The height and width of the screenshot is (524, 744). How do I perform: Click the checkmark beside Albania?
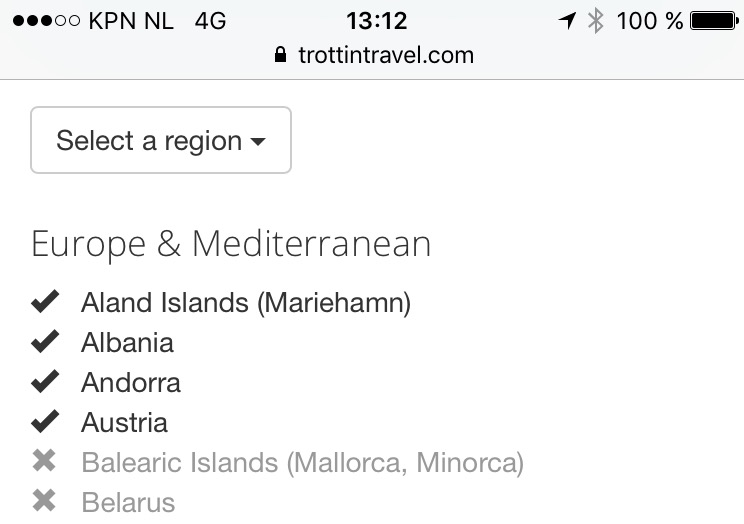point(45,342)
